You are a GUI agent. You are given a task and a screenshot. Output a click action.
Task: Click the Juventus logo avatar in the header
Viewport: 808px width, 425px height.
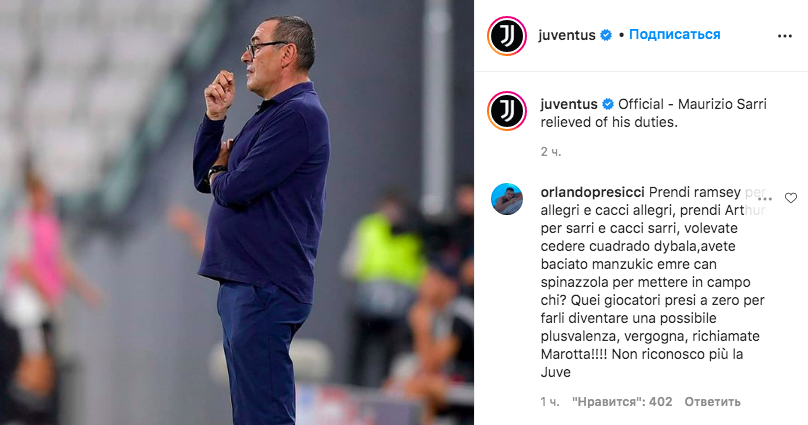(x=507, y=36)
